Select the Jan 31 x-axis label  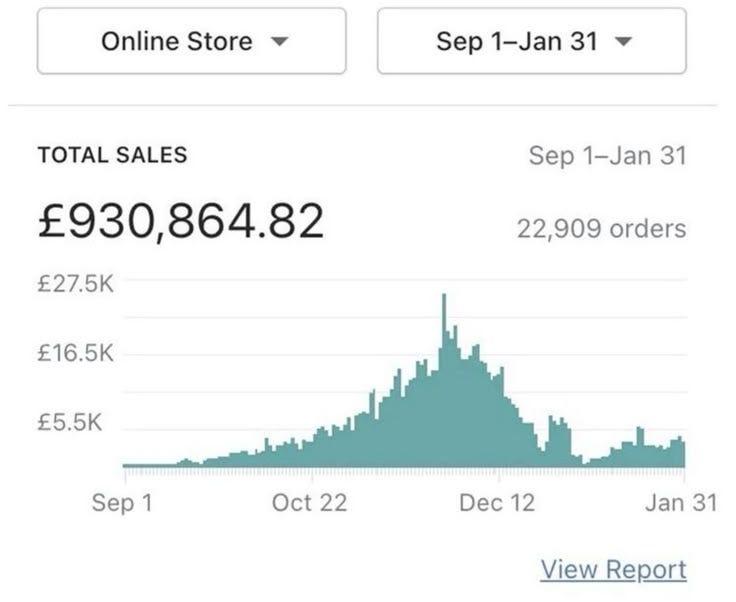pyautogui.click(x=680, y=502)
